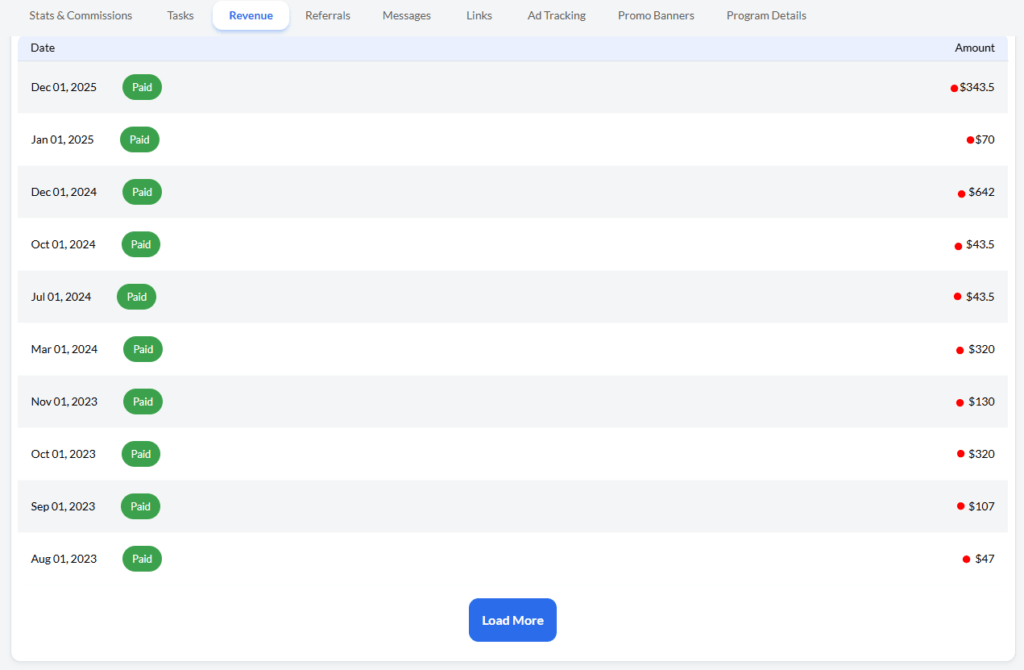Go to the Stats & Commissions tab
This screenshot has width=1024, height=670.
(80, 15)
